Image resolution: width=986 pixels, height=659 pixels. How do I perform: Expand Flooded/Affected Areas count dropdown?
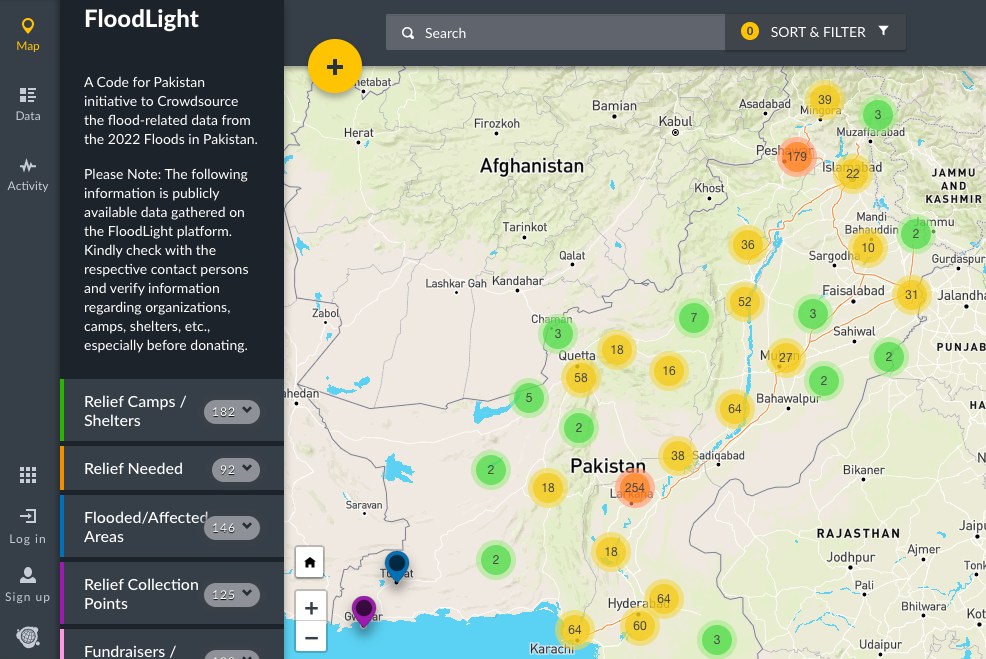click(x=232, y=527)
